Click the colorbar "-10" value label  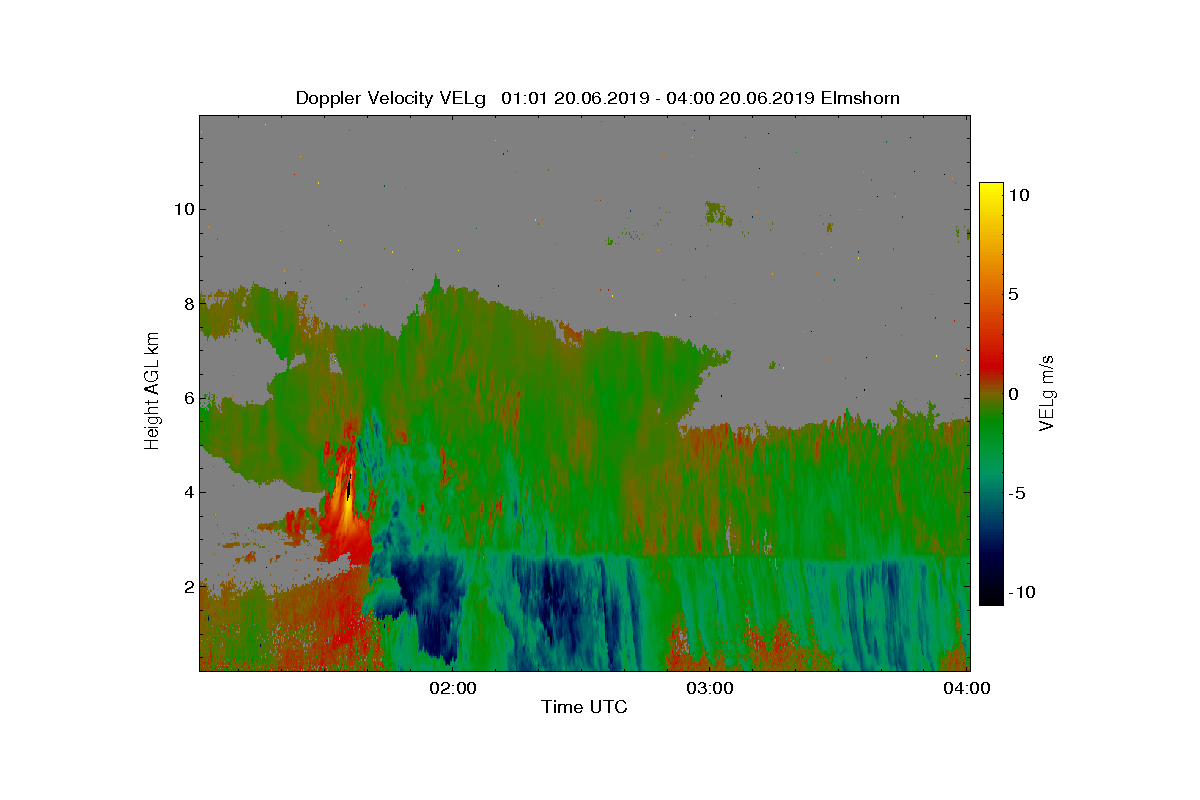pyautogui.click(x=1020, y=592)
